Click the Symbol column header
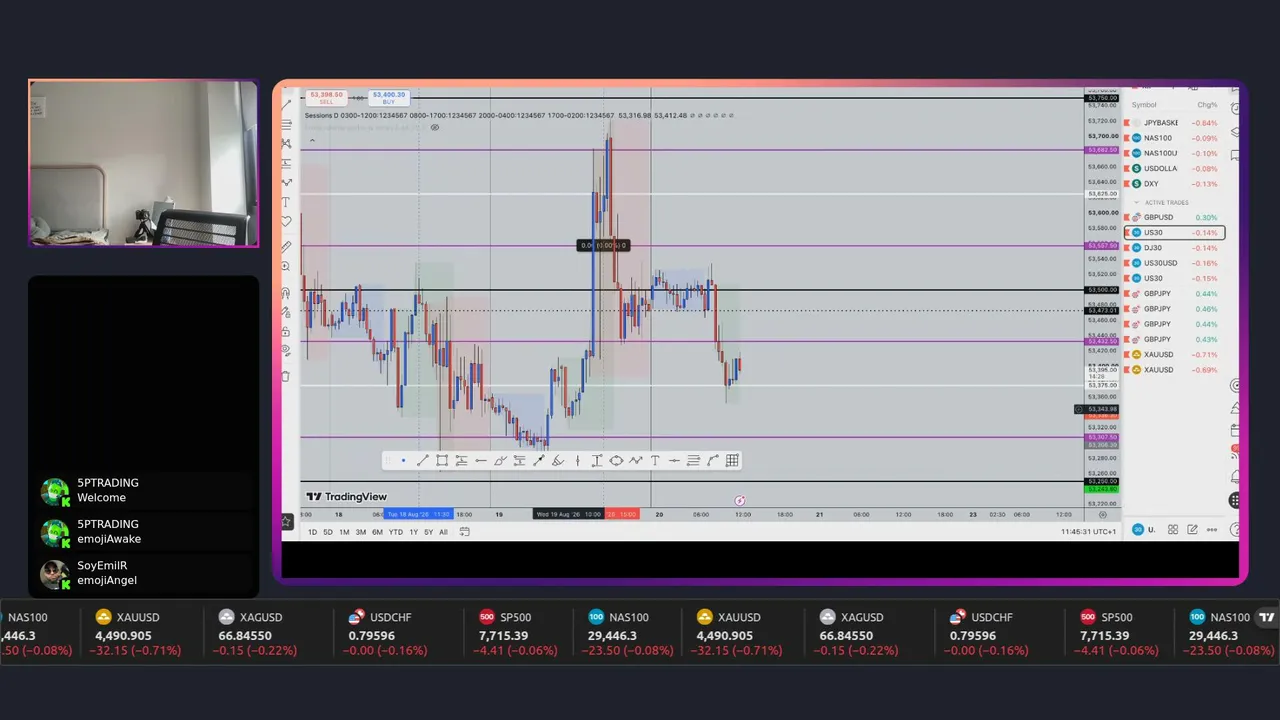This screenshot has width=1280, height=720. coord(1144,105)
